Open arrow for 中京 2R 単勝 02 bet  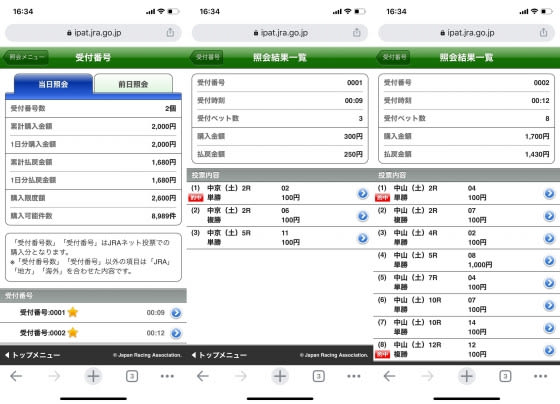(x=363, y=194)
